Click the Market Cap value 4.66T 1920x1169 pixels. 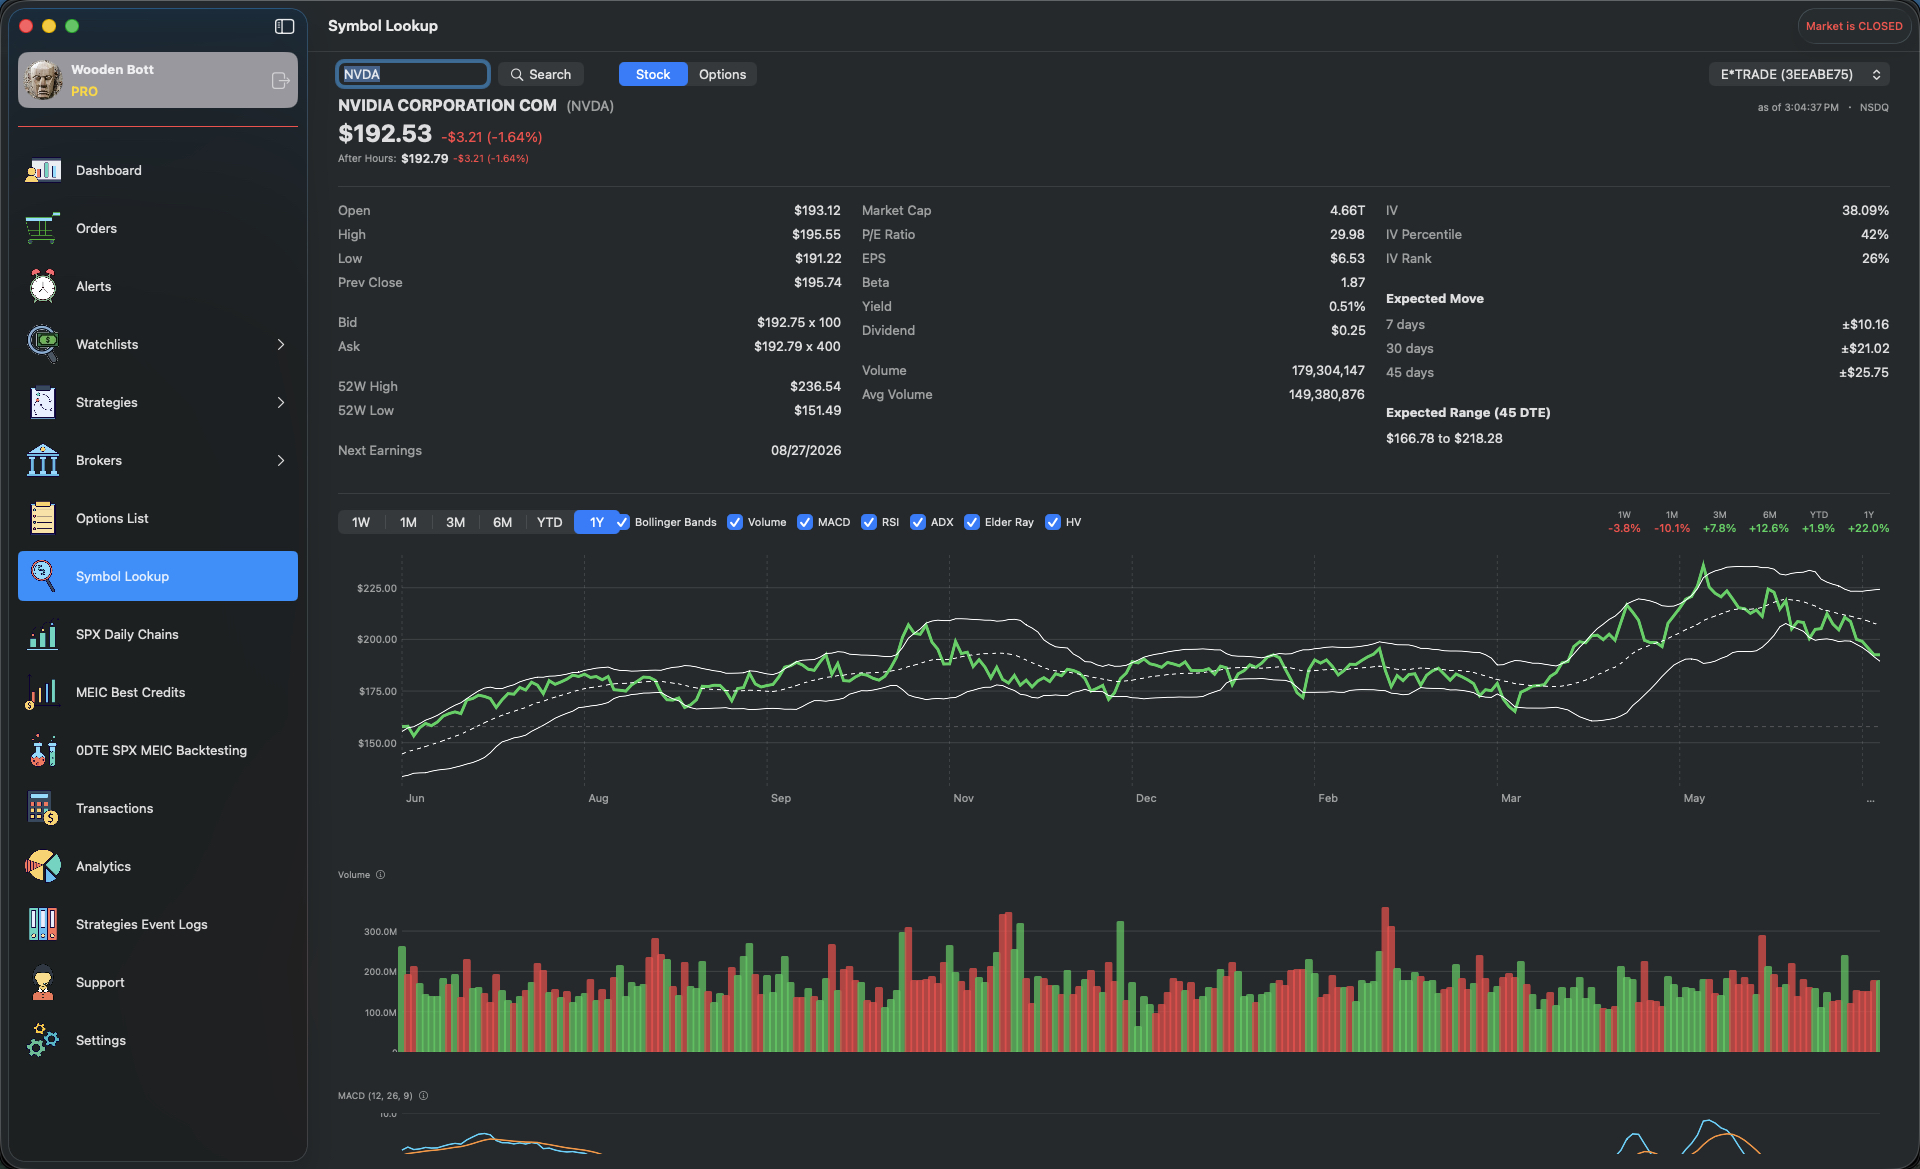click(1347, 210)
